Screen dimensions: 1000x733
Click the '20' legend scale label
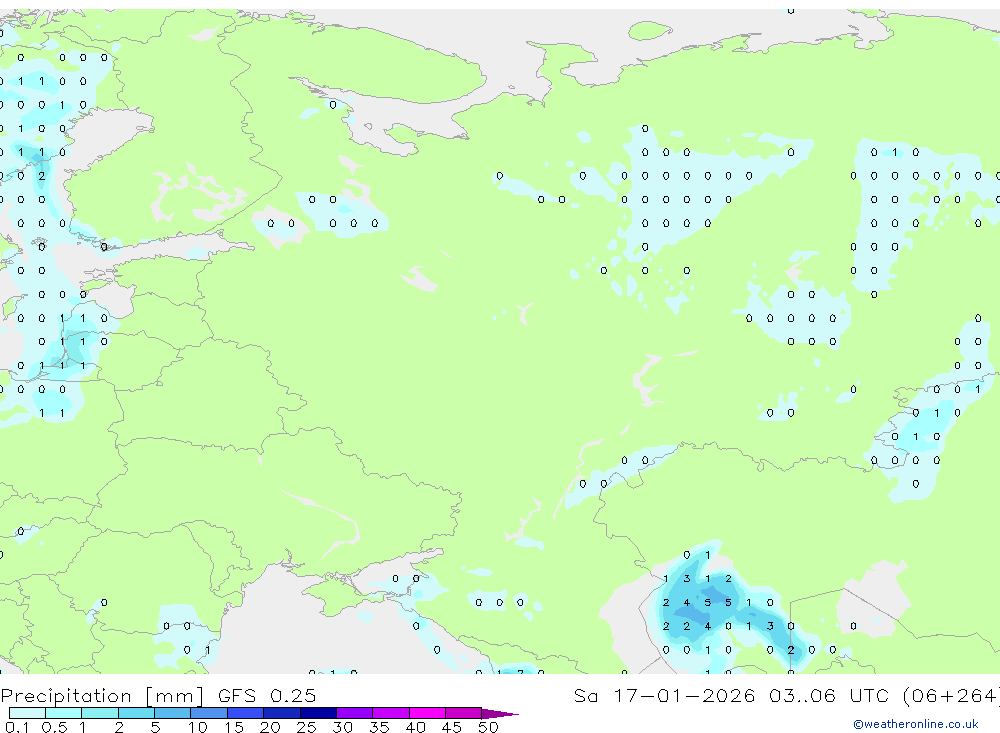(270, 727)
